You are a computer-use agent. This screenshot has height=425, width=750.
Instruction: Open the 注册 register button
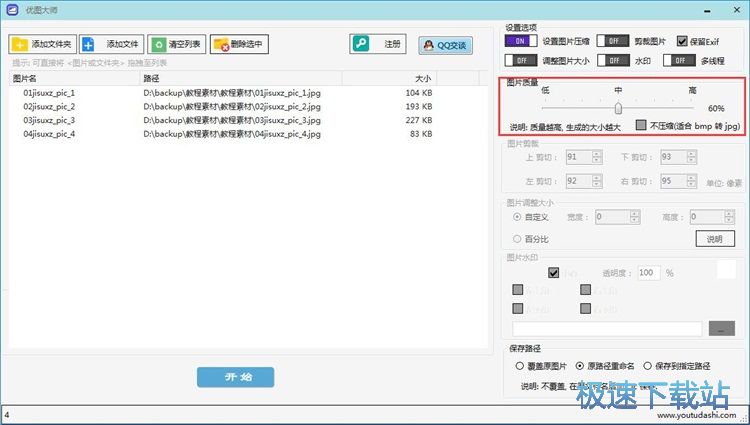pyautogui.click(x=378, y=44)
